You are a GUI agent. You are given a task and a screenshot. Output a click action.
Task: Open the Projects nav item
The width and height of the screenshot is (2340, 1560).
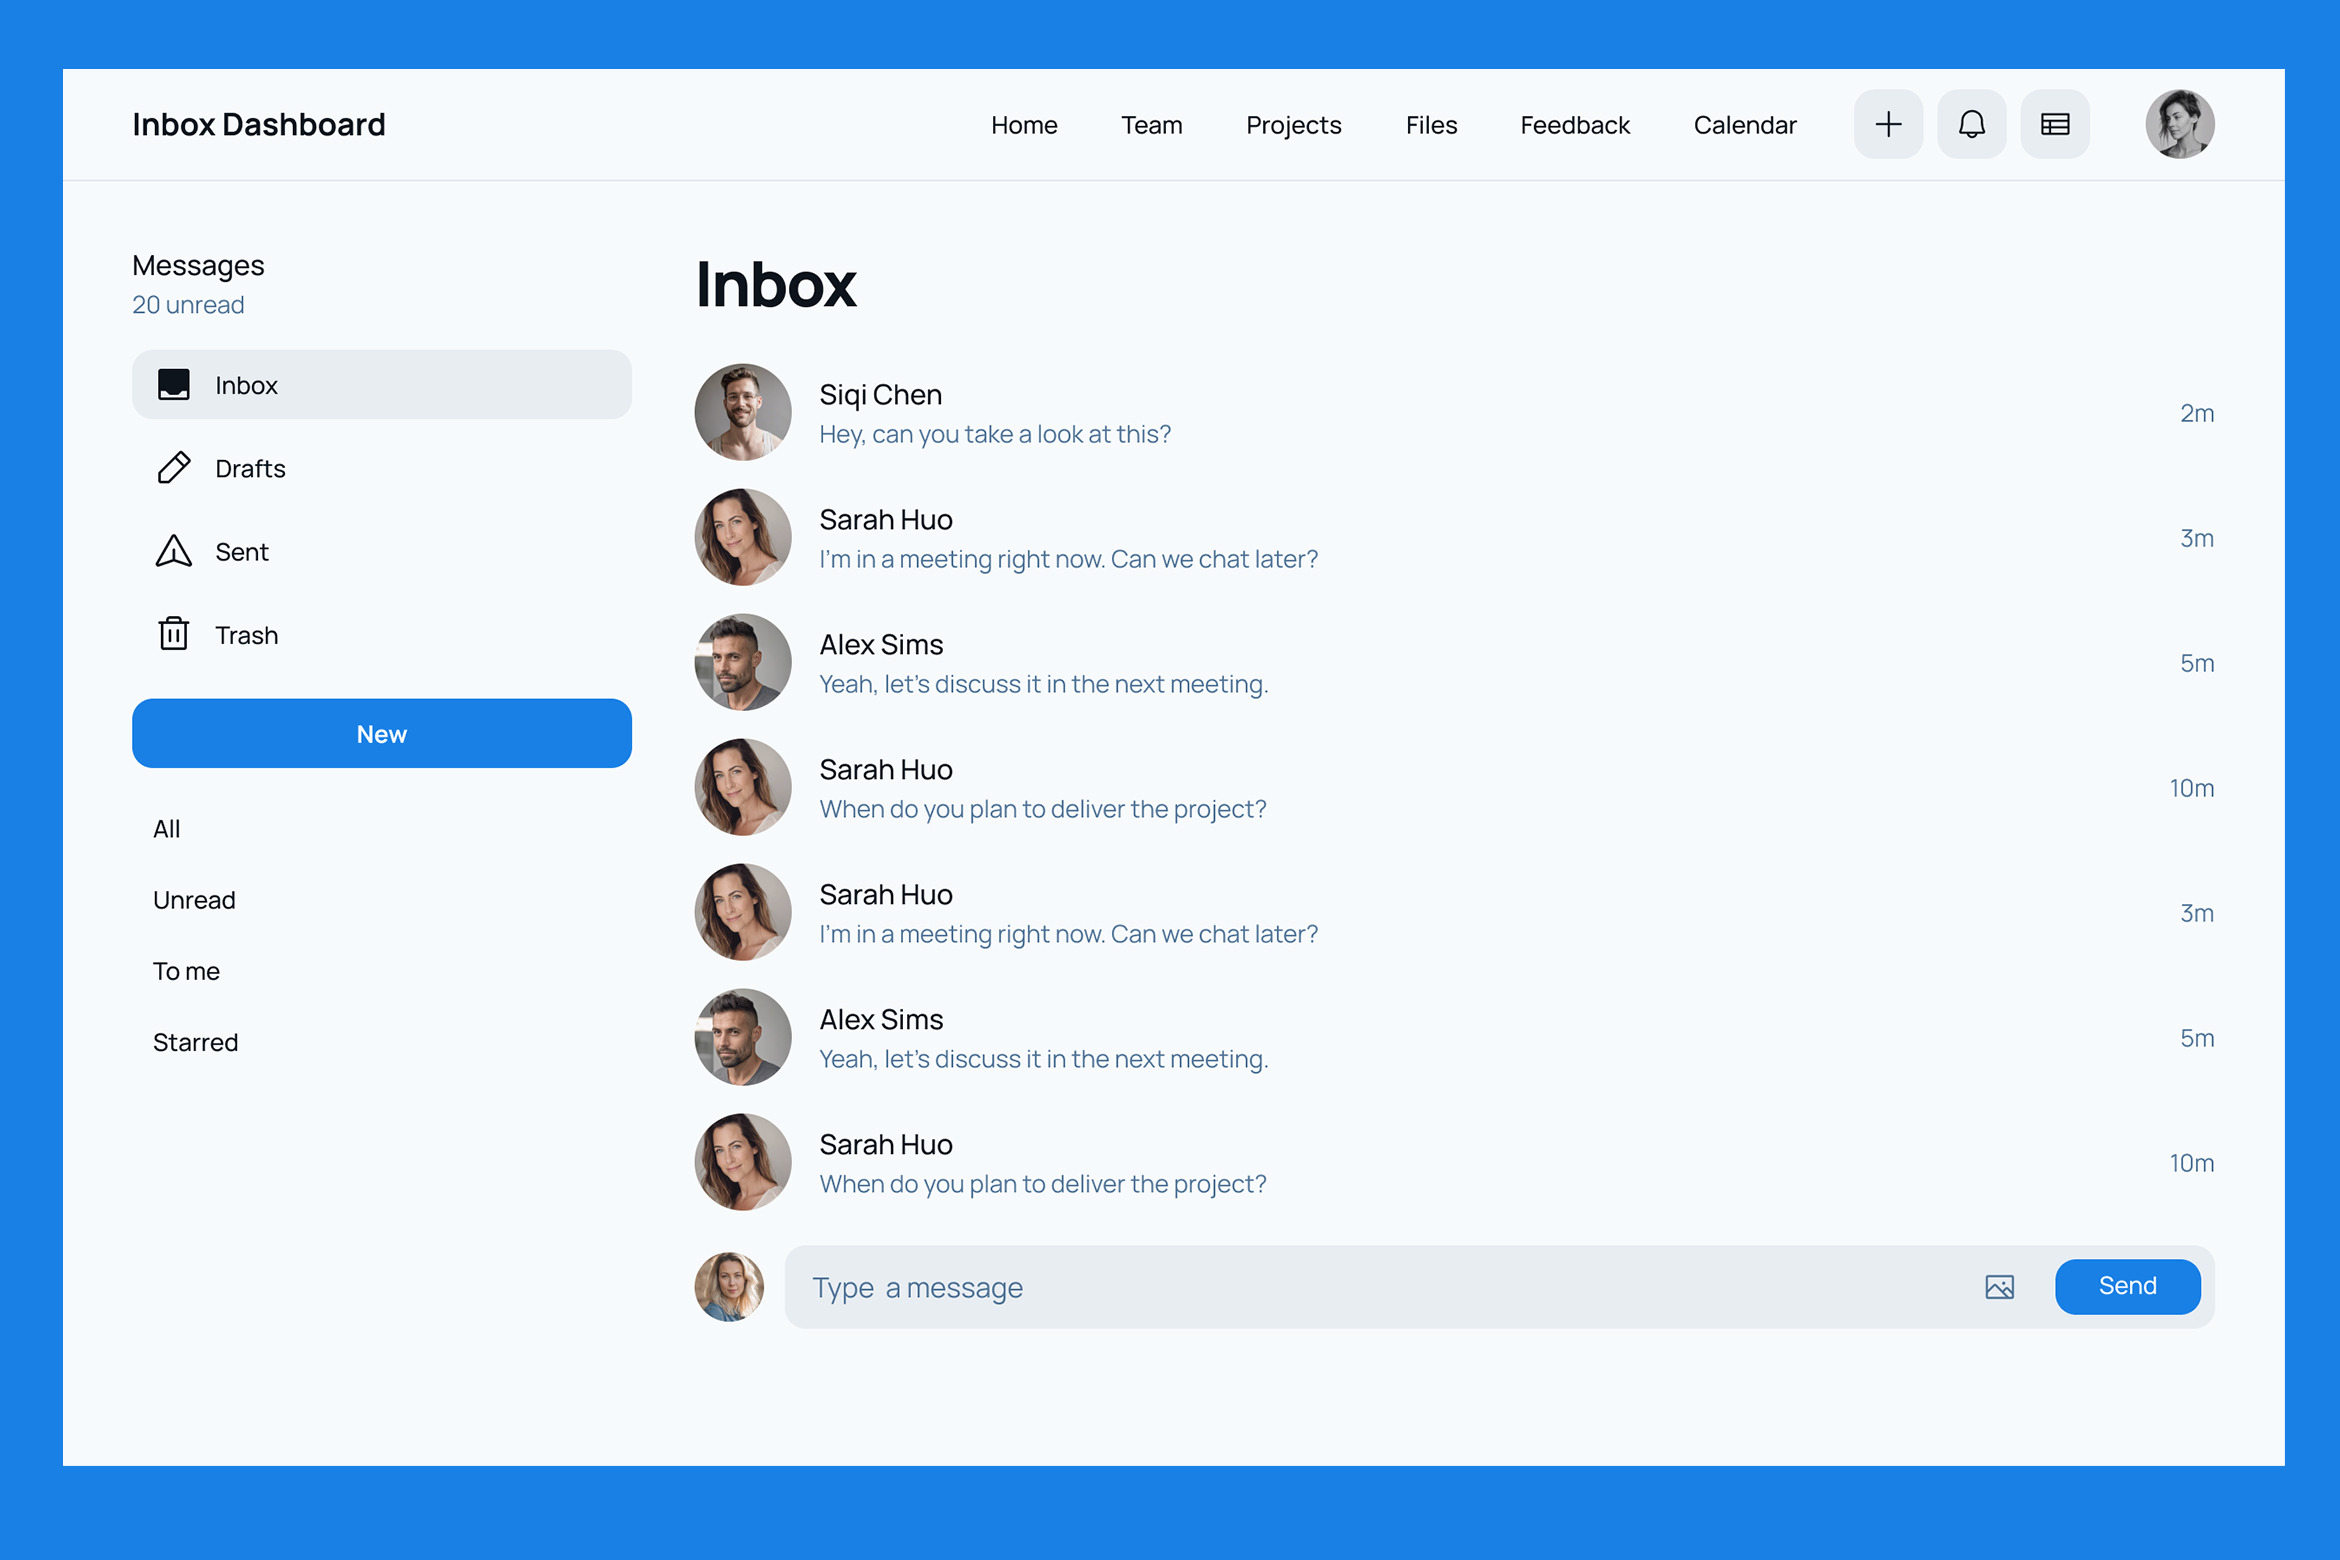click(x=1293, y=125)
